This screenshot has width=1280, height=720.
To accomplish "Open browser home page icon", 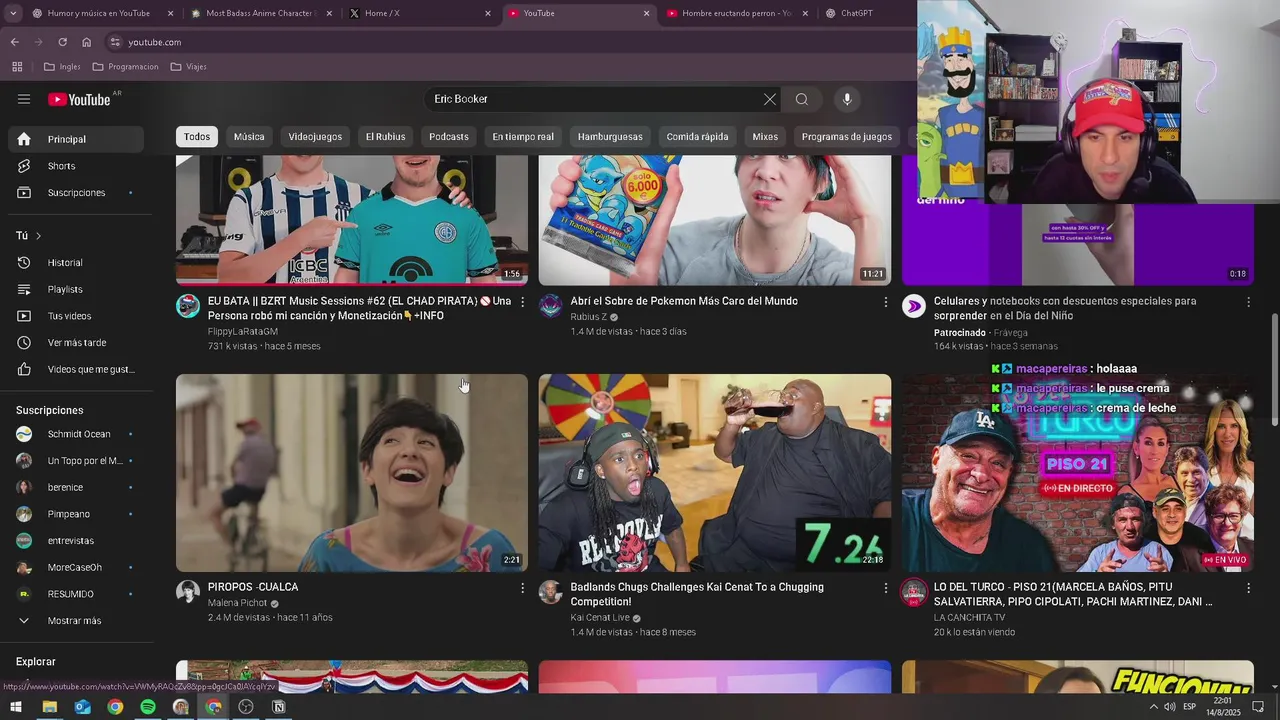I will tap(86, 42).
